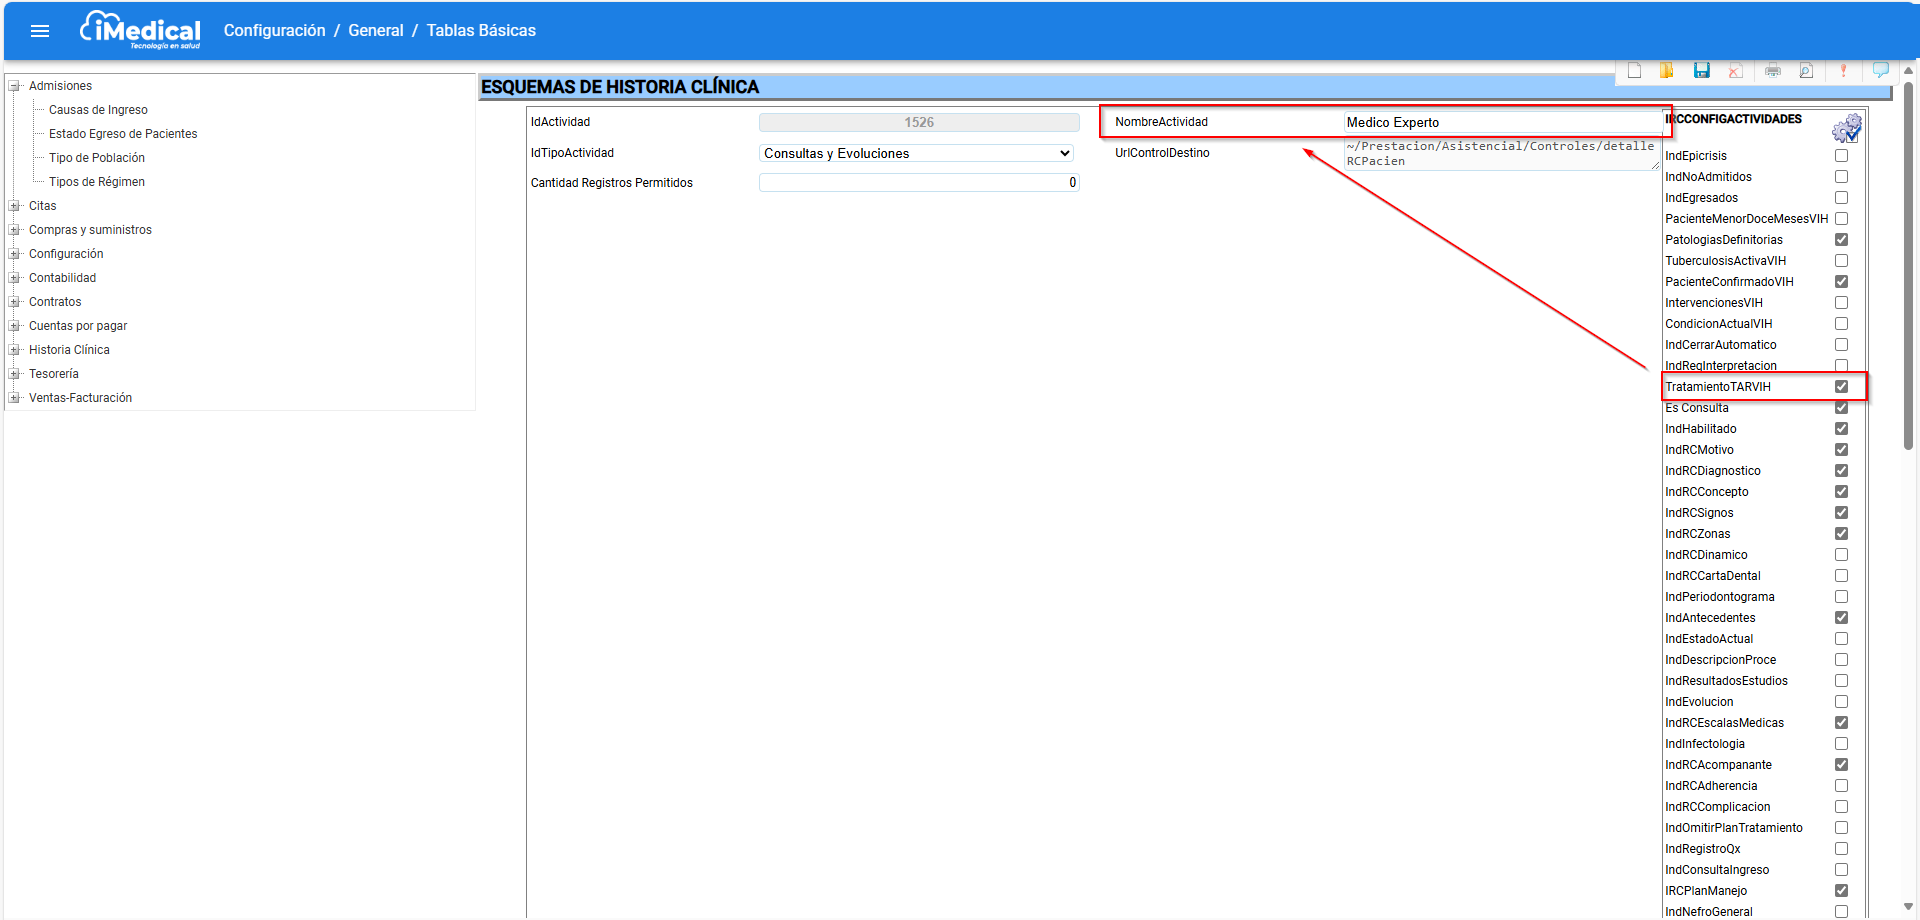Click the delete record icon with red X
Screen dimensions: 1920x920
1735,70
